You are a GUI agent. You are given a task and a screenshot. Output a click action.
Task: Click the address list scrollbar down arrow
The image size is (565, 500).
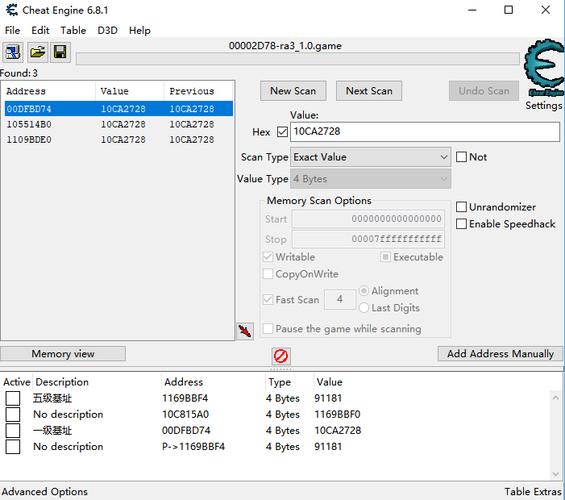coord(556,474)
